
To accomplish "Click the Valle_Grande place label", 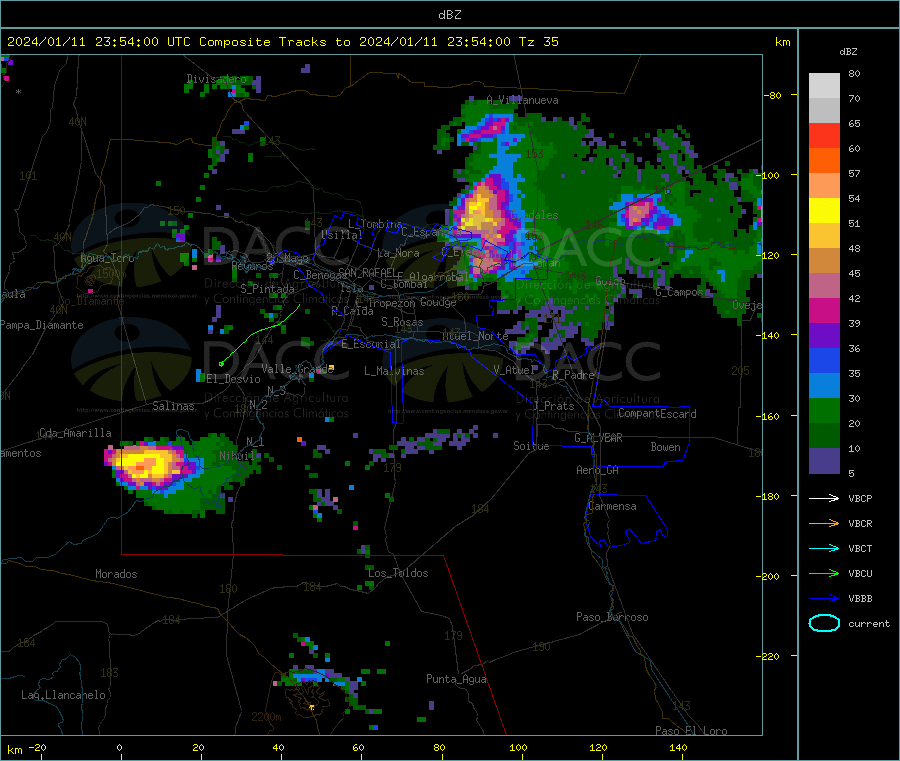I will 297,369.
